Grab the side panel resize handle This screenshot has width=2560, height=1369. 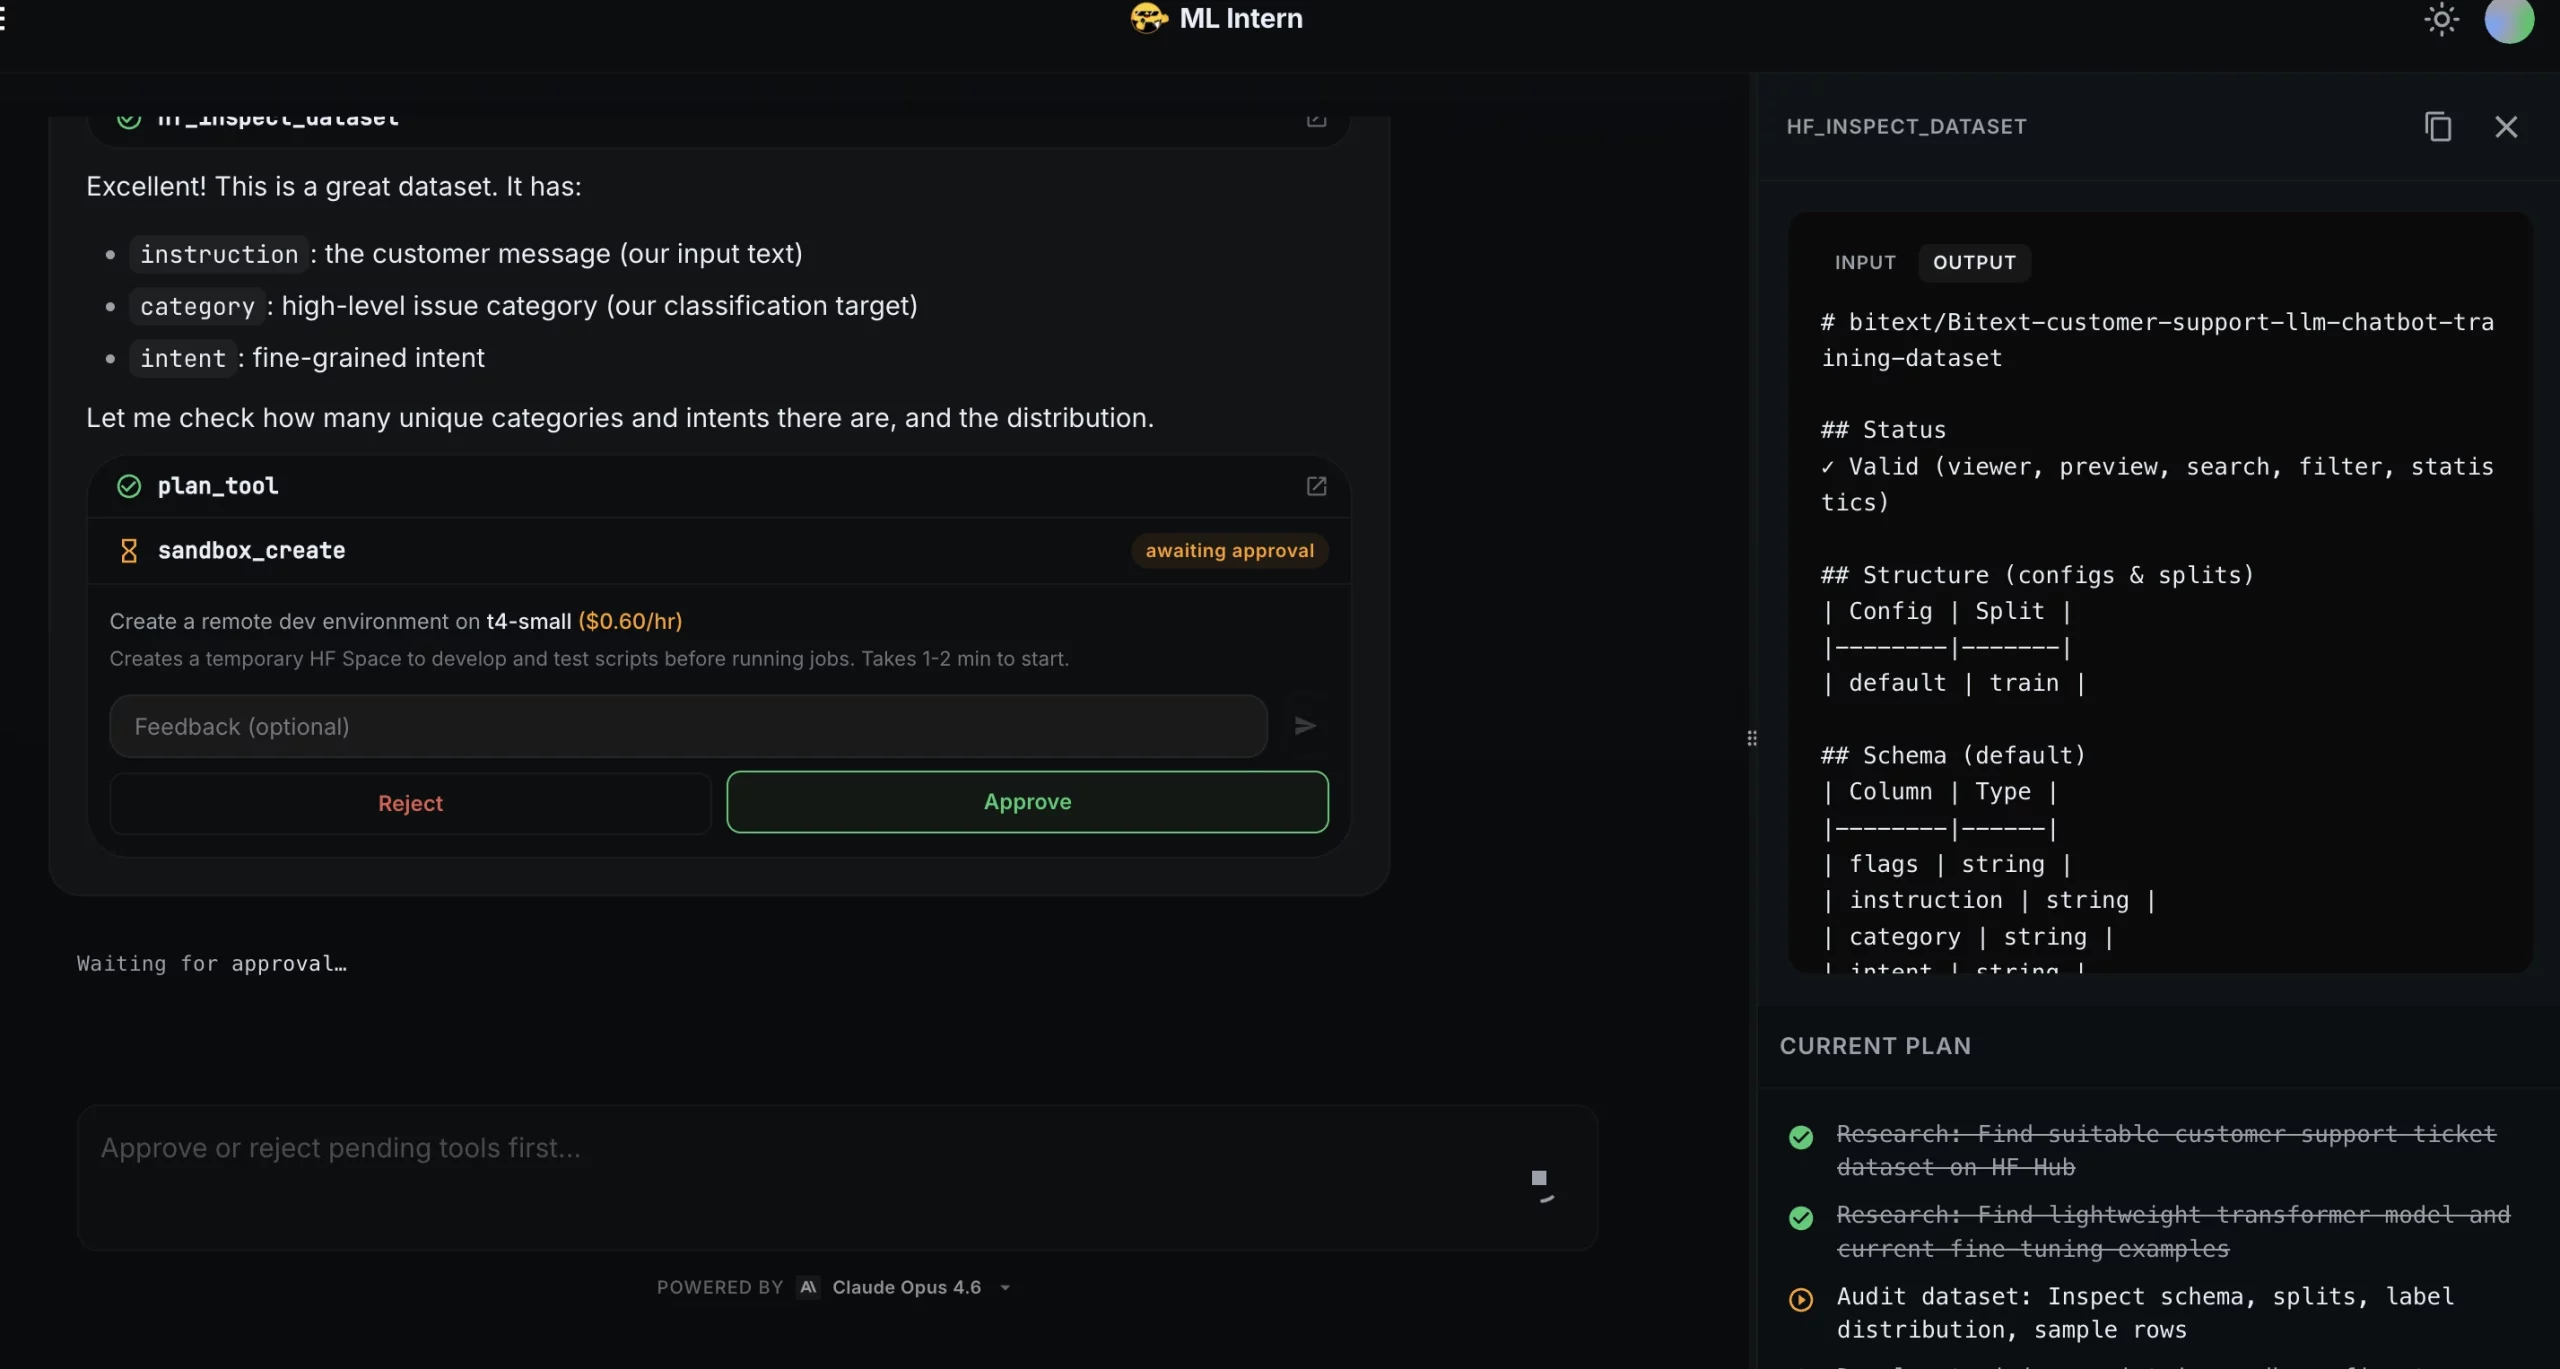point(1751,739)
